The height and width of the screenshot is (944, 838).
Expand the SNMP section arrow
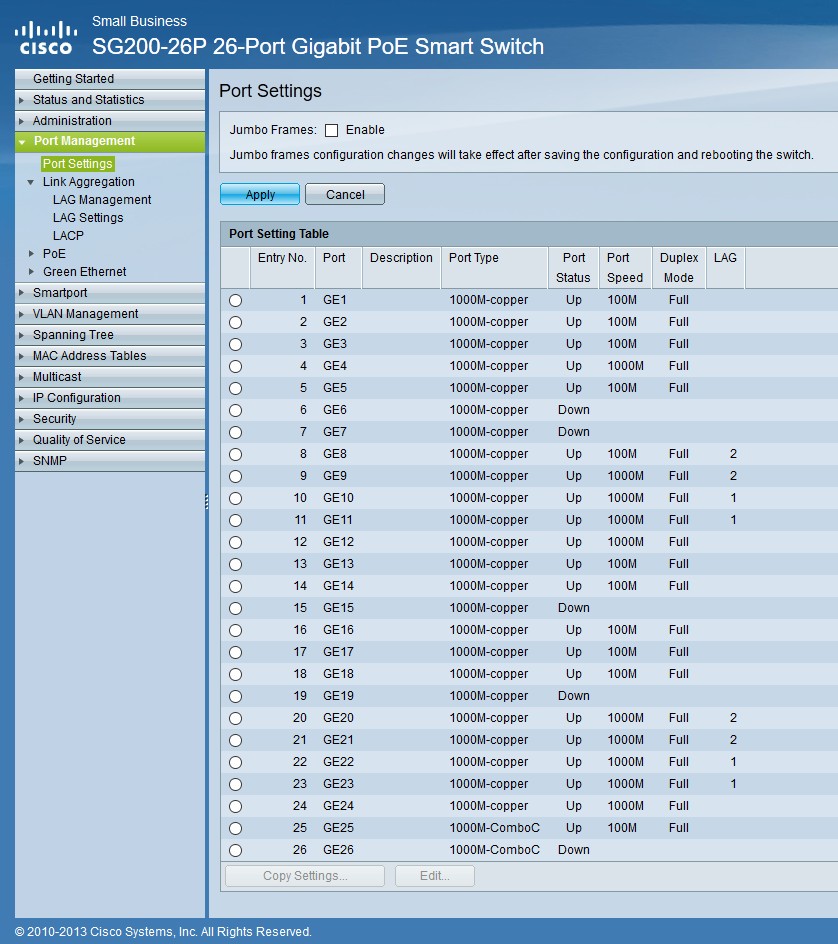point(22,461)
